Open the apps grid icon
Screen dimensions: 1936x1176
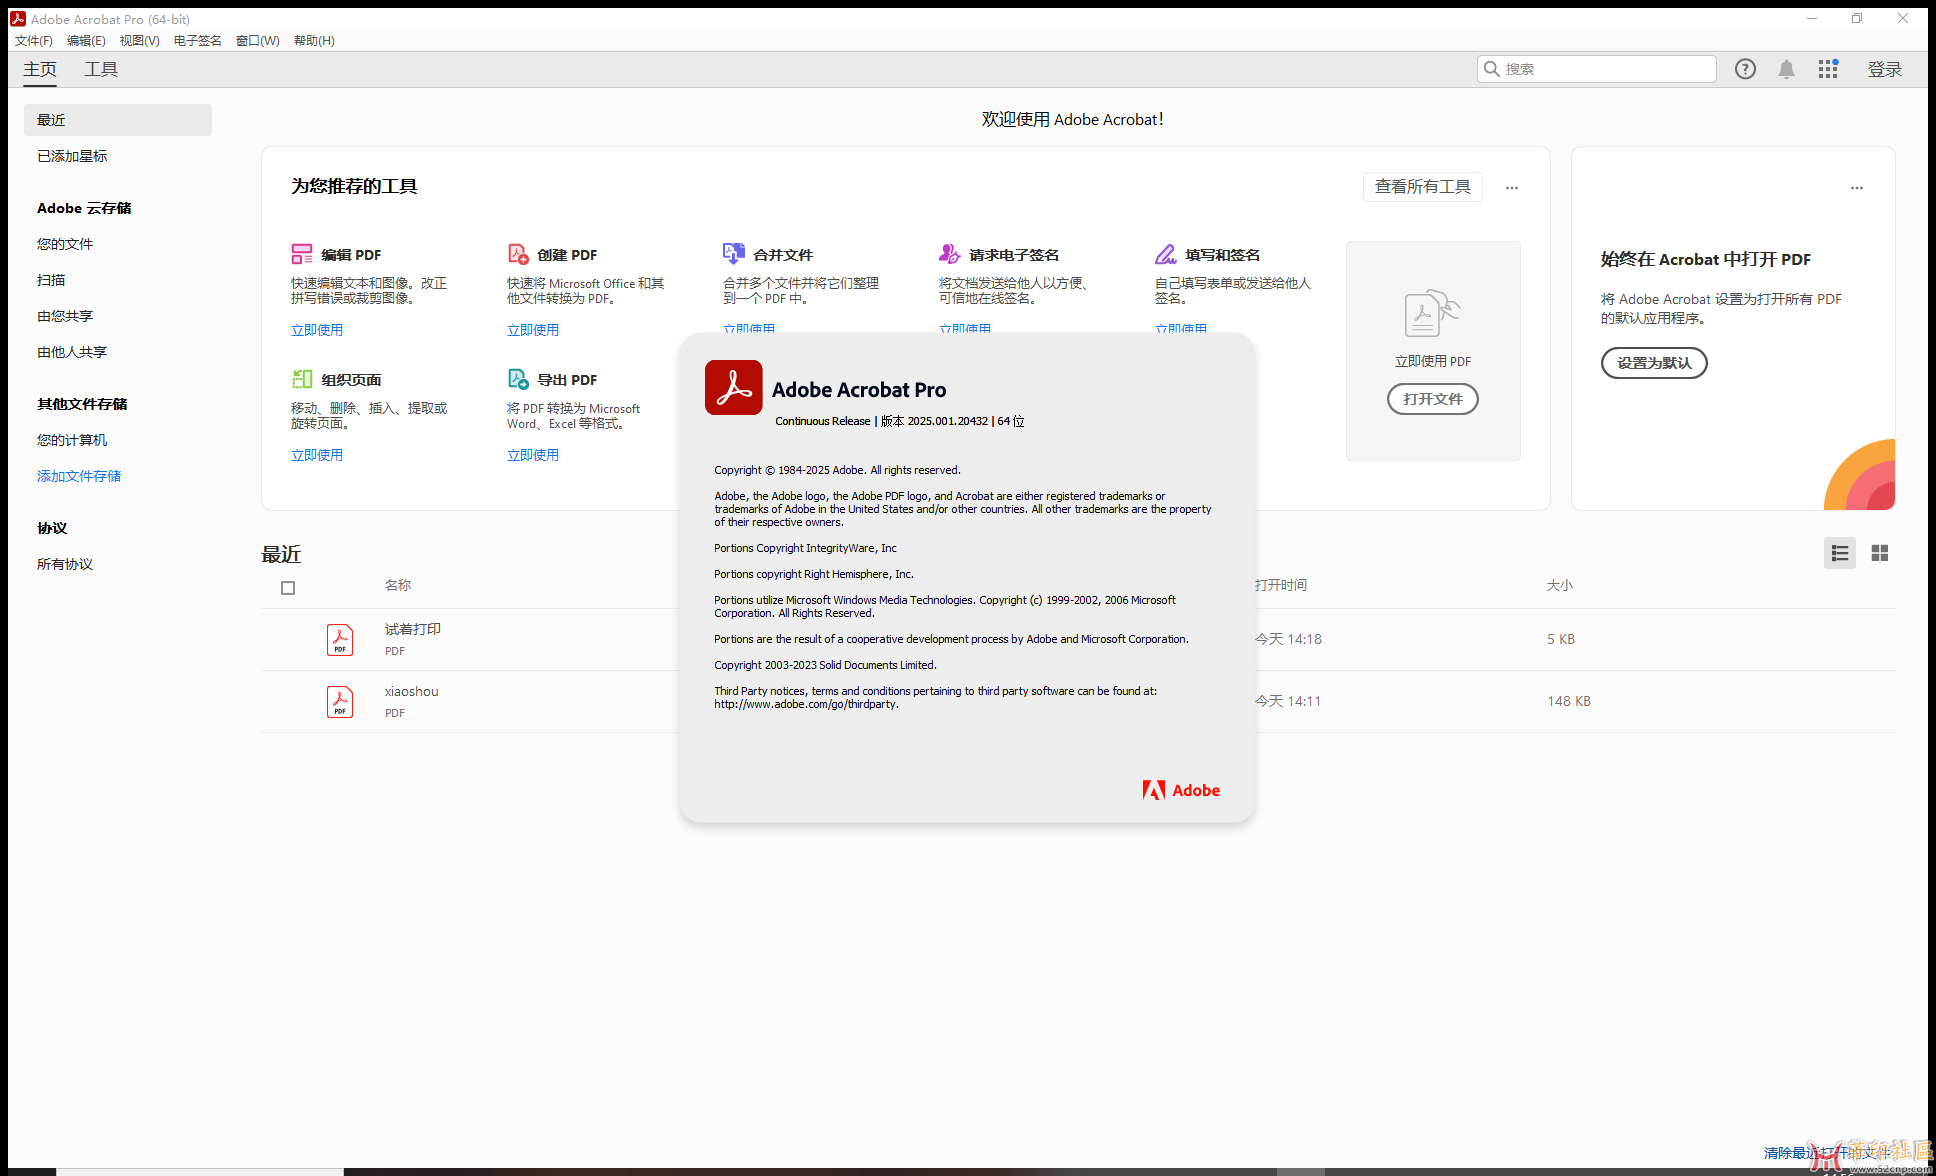[x=1828, y=69]
